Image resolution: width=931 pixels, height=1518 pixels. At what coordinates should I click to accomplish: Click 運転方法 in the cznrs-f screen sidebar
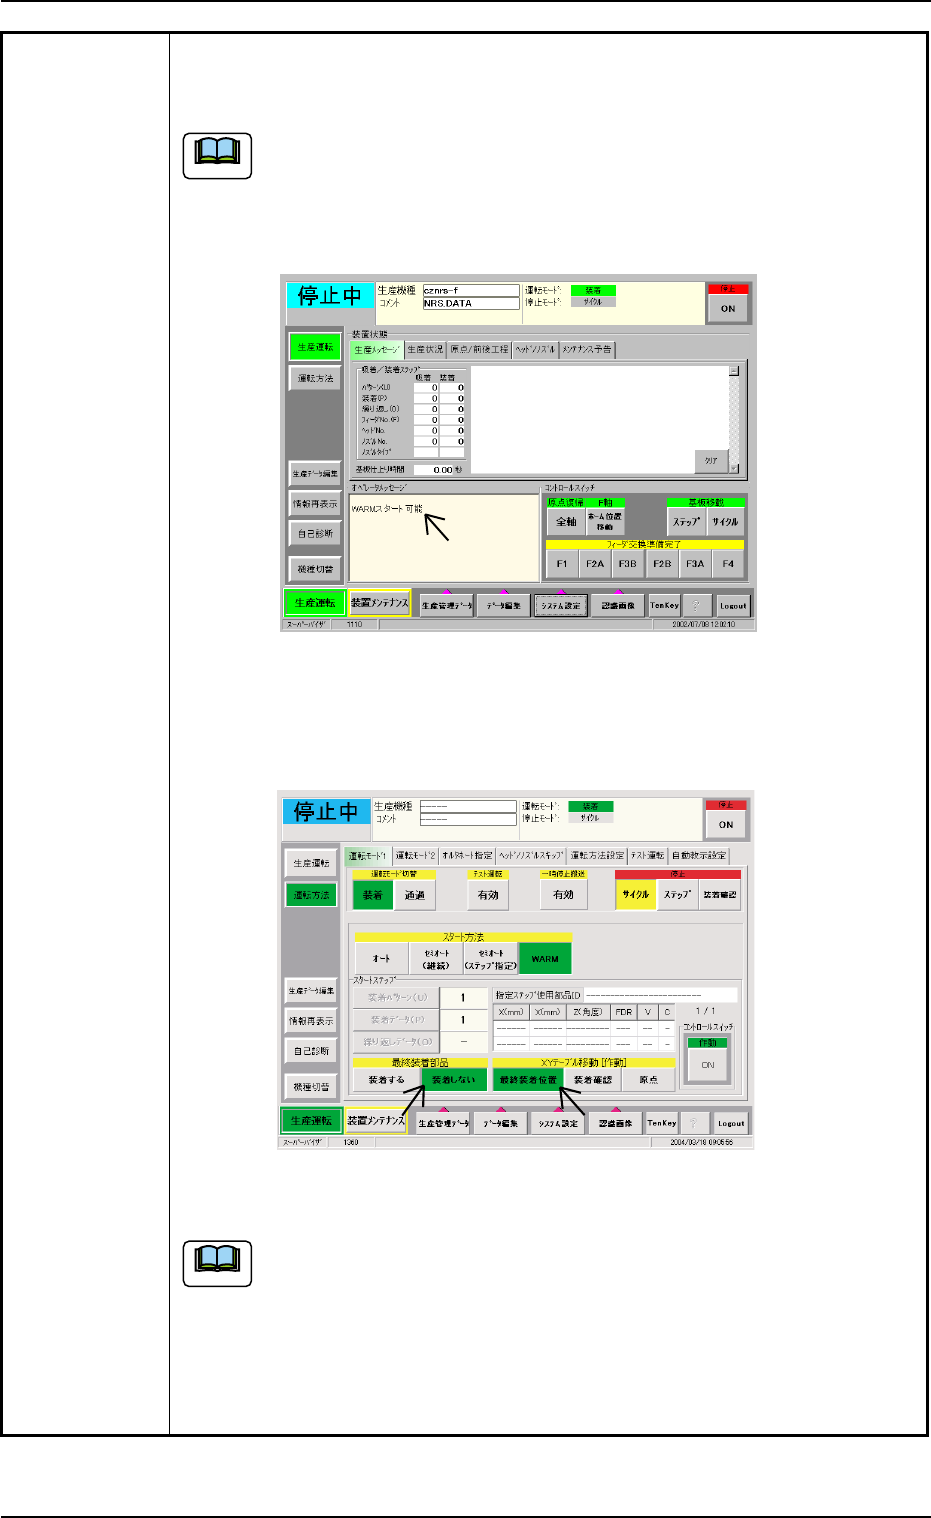pyautogui.click(x=315, y=379)
